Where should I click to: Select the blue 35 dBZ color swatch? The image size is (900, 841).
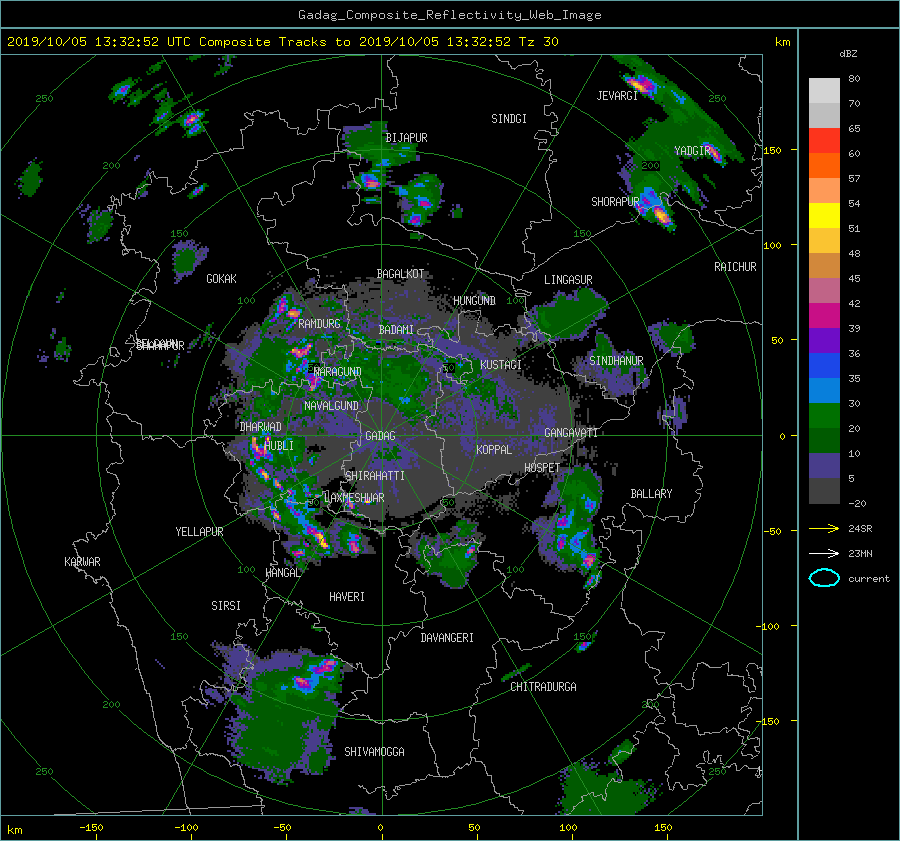[824, 366]
